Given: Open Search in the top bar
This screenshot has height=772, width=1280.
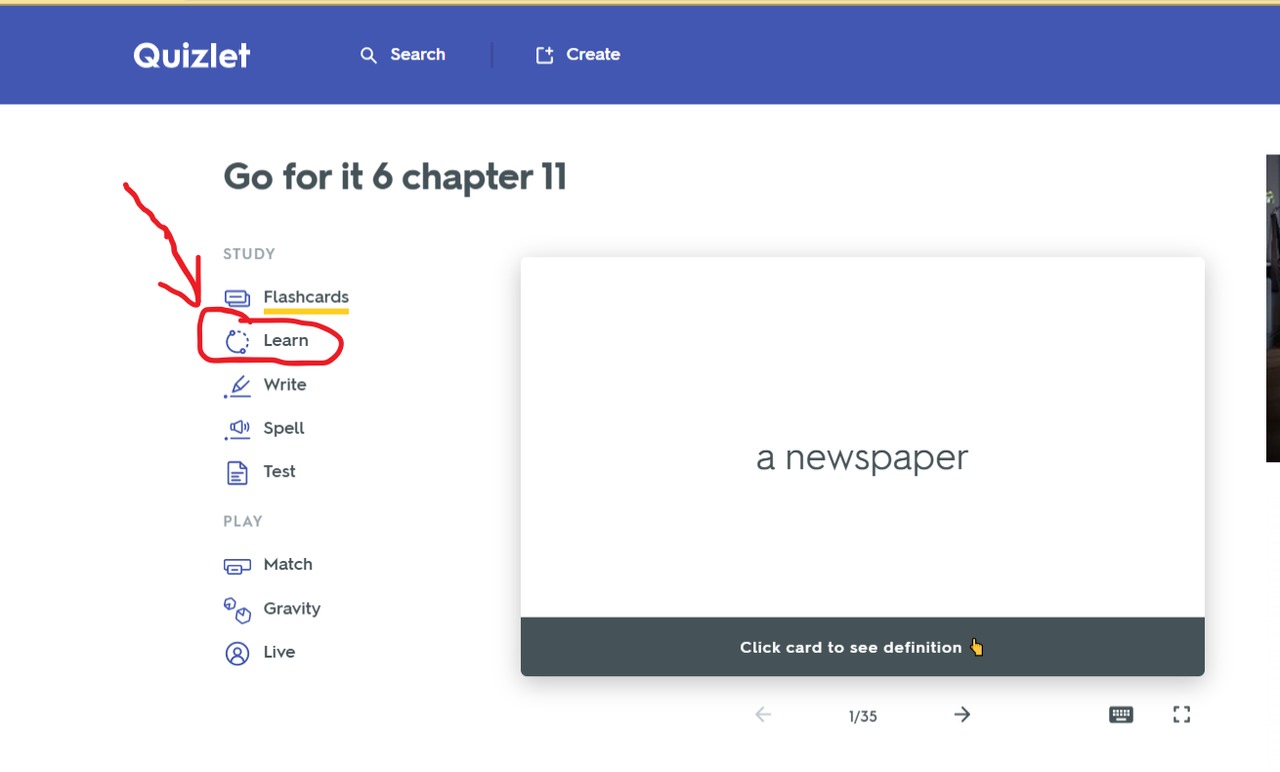Looking at the screenshot, I should point(403,55).
